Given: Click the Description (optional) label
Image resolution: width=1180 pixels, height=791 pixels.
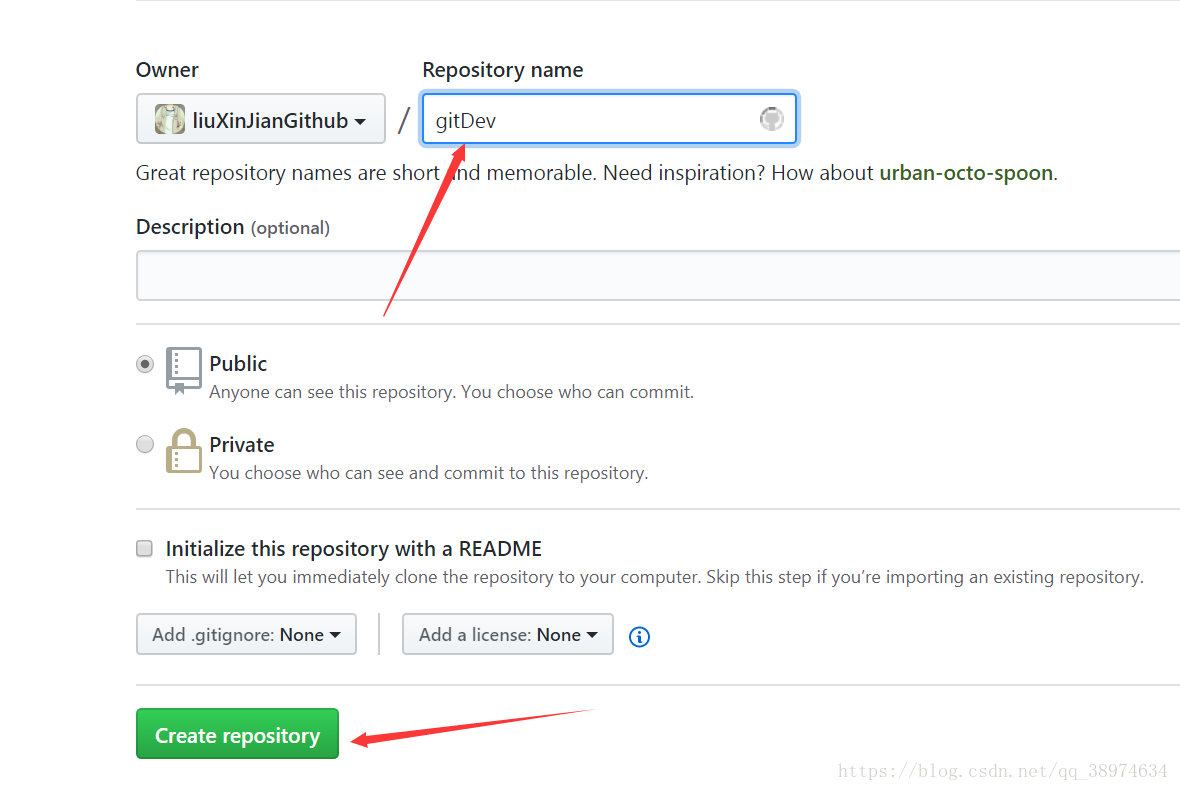Looking at the screenshot, I should pyautogui.click(x=232, y=227).
